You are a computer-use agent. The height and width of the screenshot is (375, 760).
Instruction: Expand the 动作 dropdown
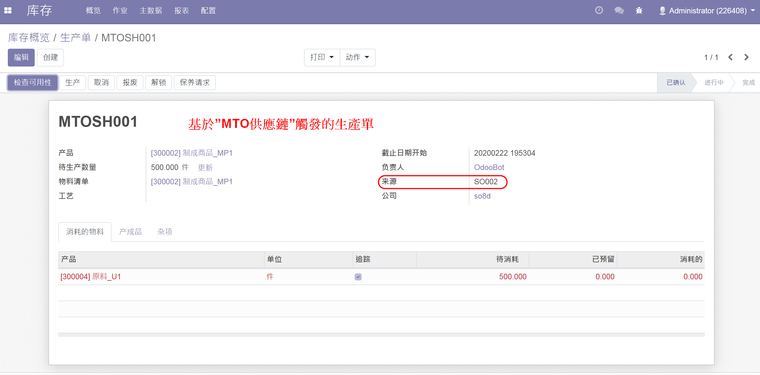[358, 57]
